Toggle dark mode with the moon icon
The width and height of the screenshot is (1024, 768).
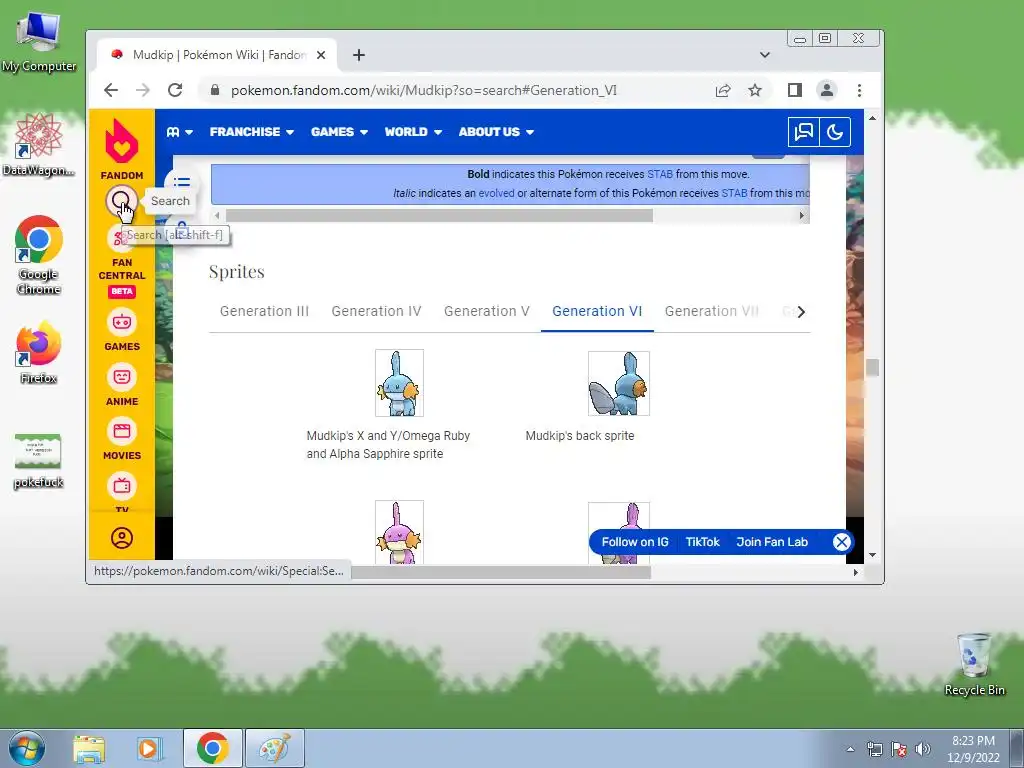point(835,132)
